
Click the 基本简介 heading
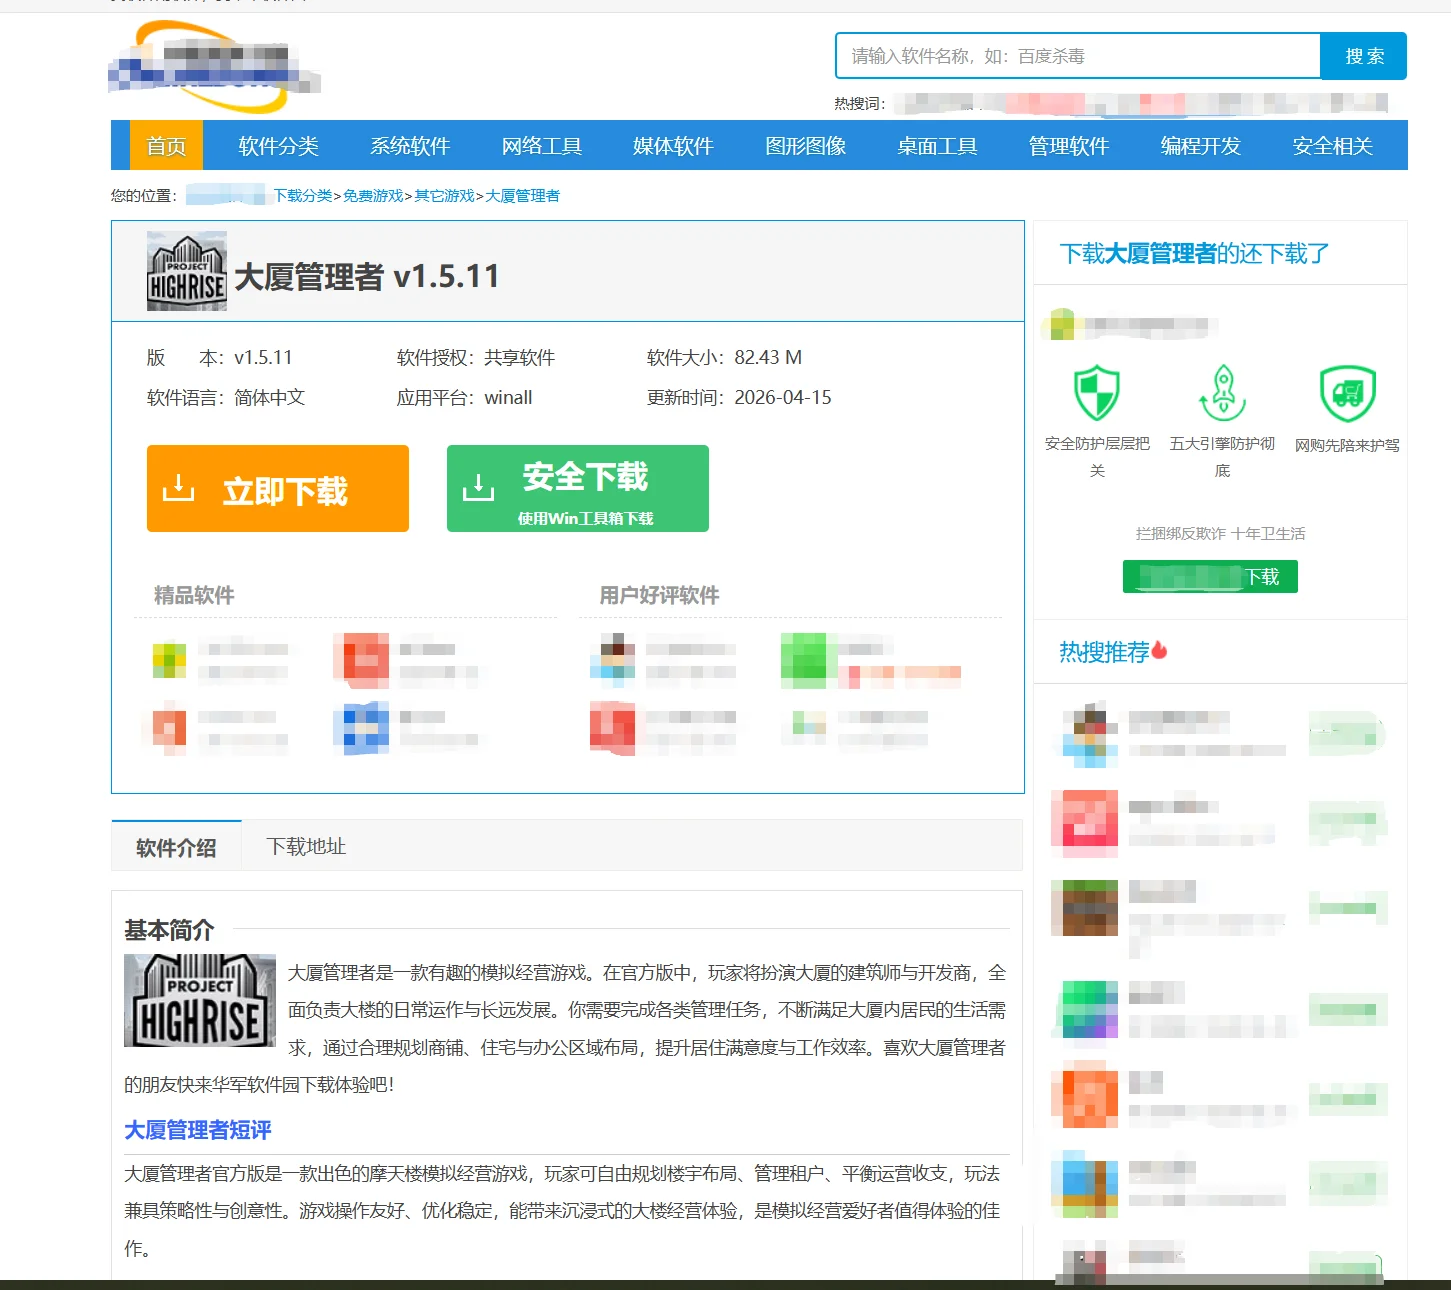coord(169,931)
